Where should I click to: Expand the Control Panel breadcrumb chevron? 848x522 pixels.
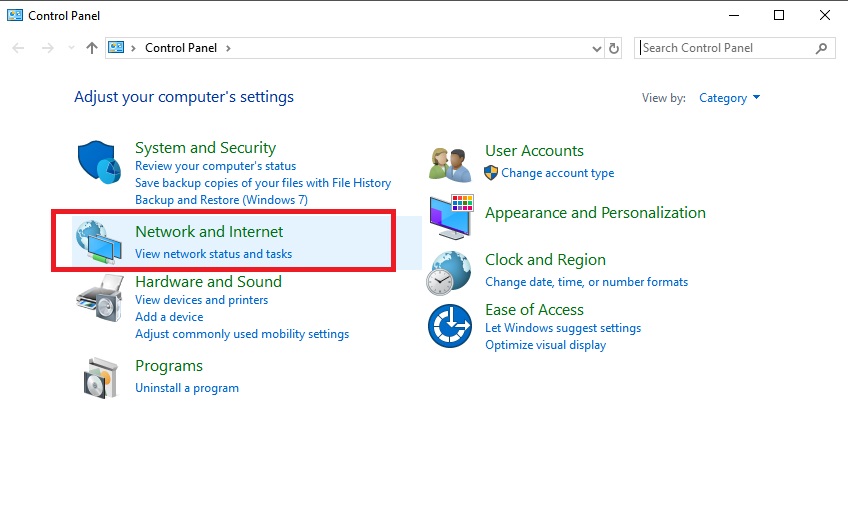click(x=228, y=48)
